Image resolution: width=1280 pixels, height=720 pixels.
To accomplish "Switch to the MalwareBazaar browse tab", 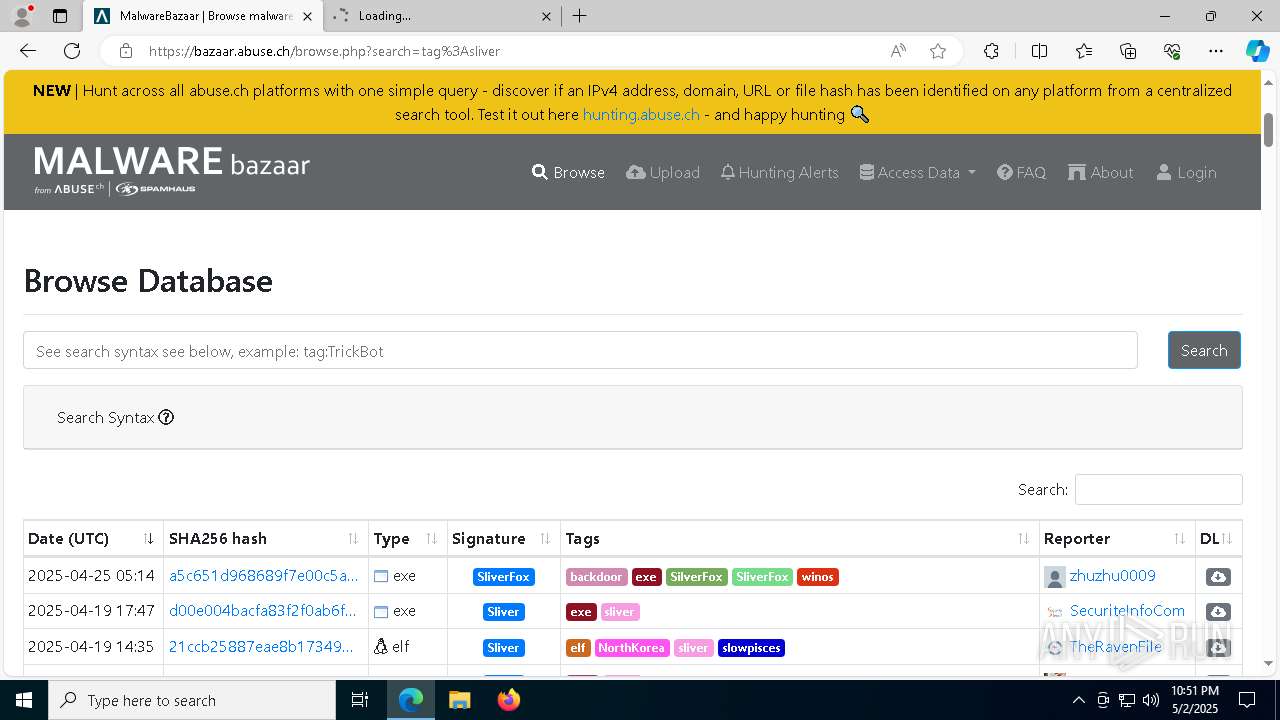I will tap(203, 16).
